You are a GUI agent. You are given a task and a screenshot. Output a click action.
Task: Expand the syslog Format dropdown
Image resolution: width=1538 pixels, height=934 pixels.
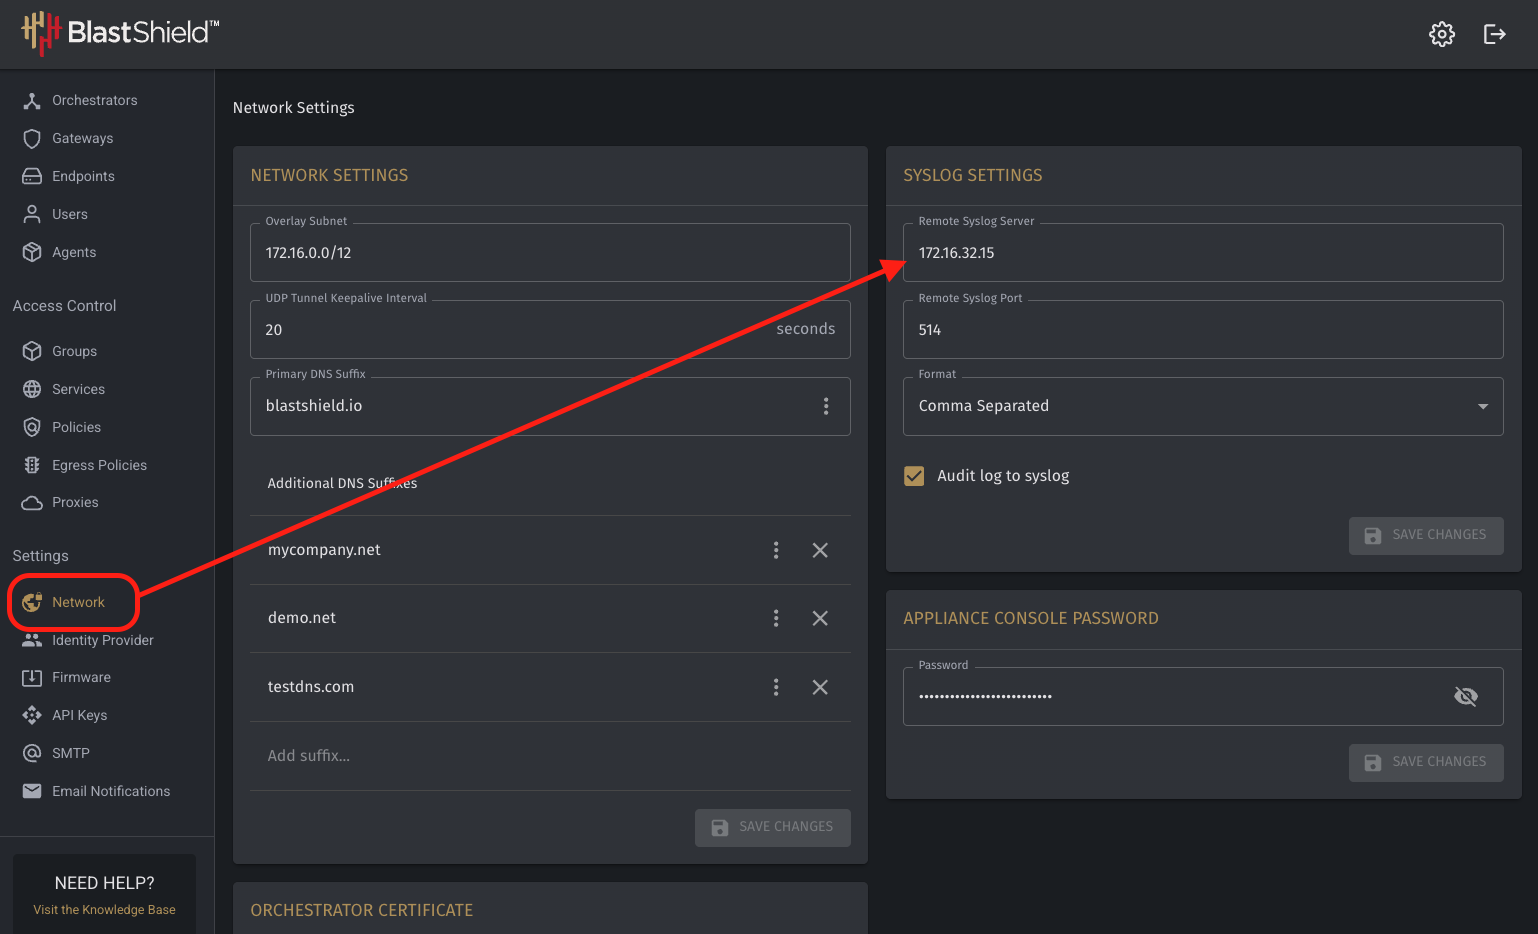click(1203, 406)
